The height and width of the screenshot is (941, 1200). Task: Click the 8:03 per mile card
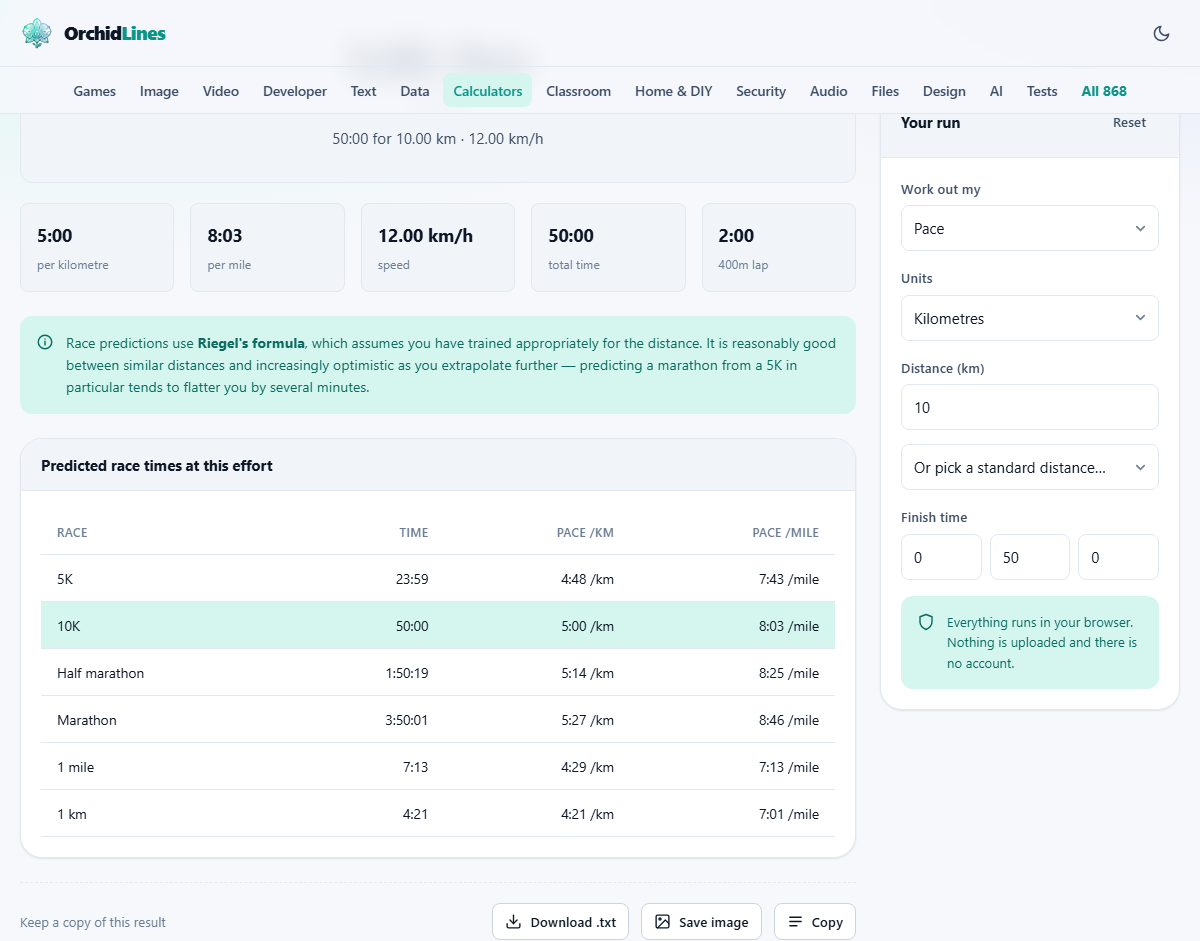[x=267, y=248]
